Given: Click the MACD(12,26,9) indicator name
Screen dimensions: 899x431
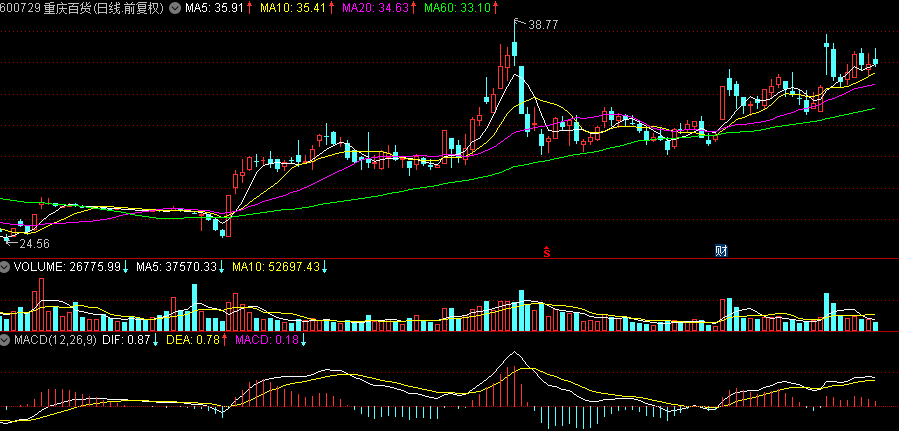Looking at the screenshot, I should 56,340.
